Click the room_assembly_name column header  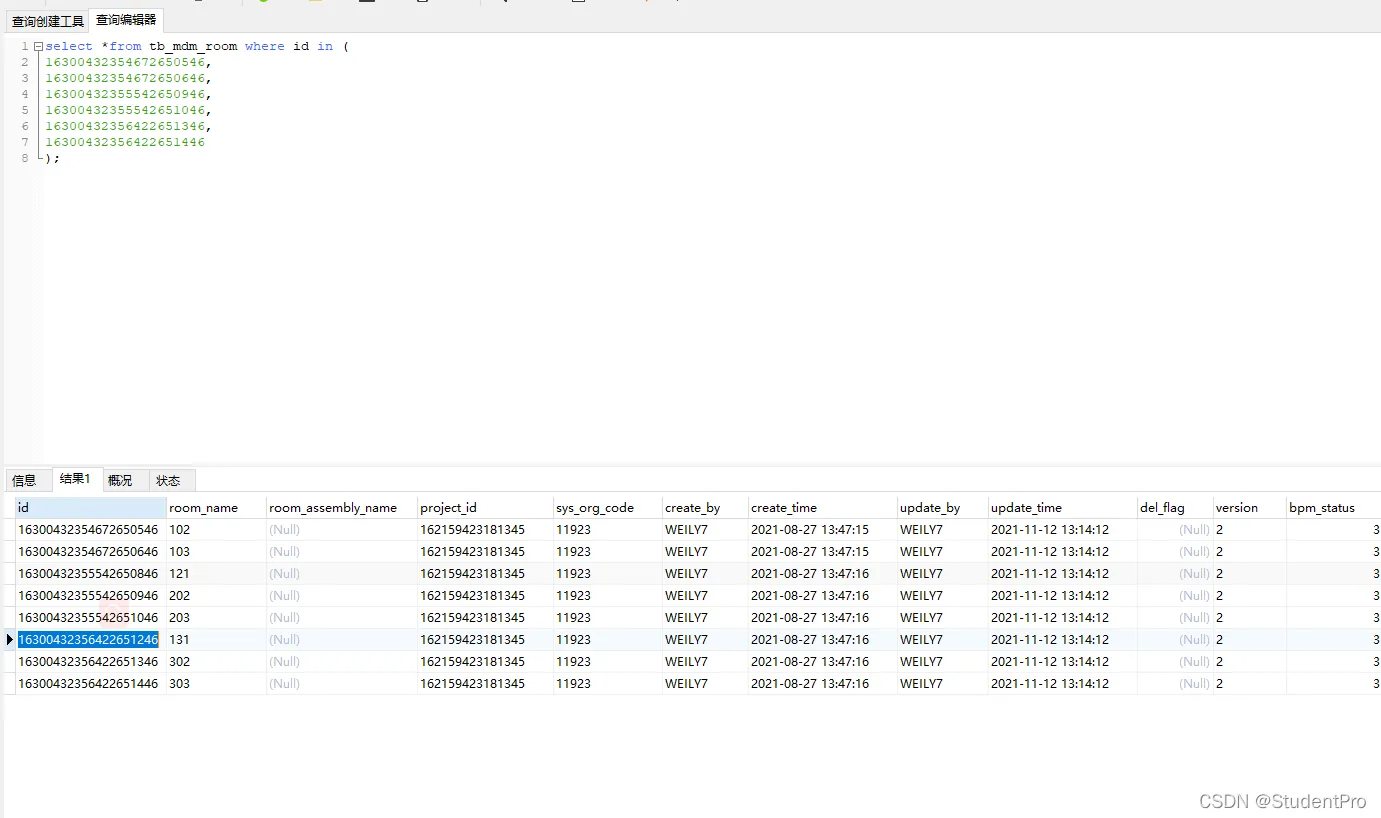tap(342, 508)
